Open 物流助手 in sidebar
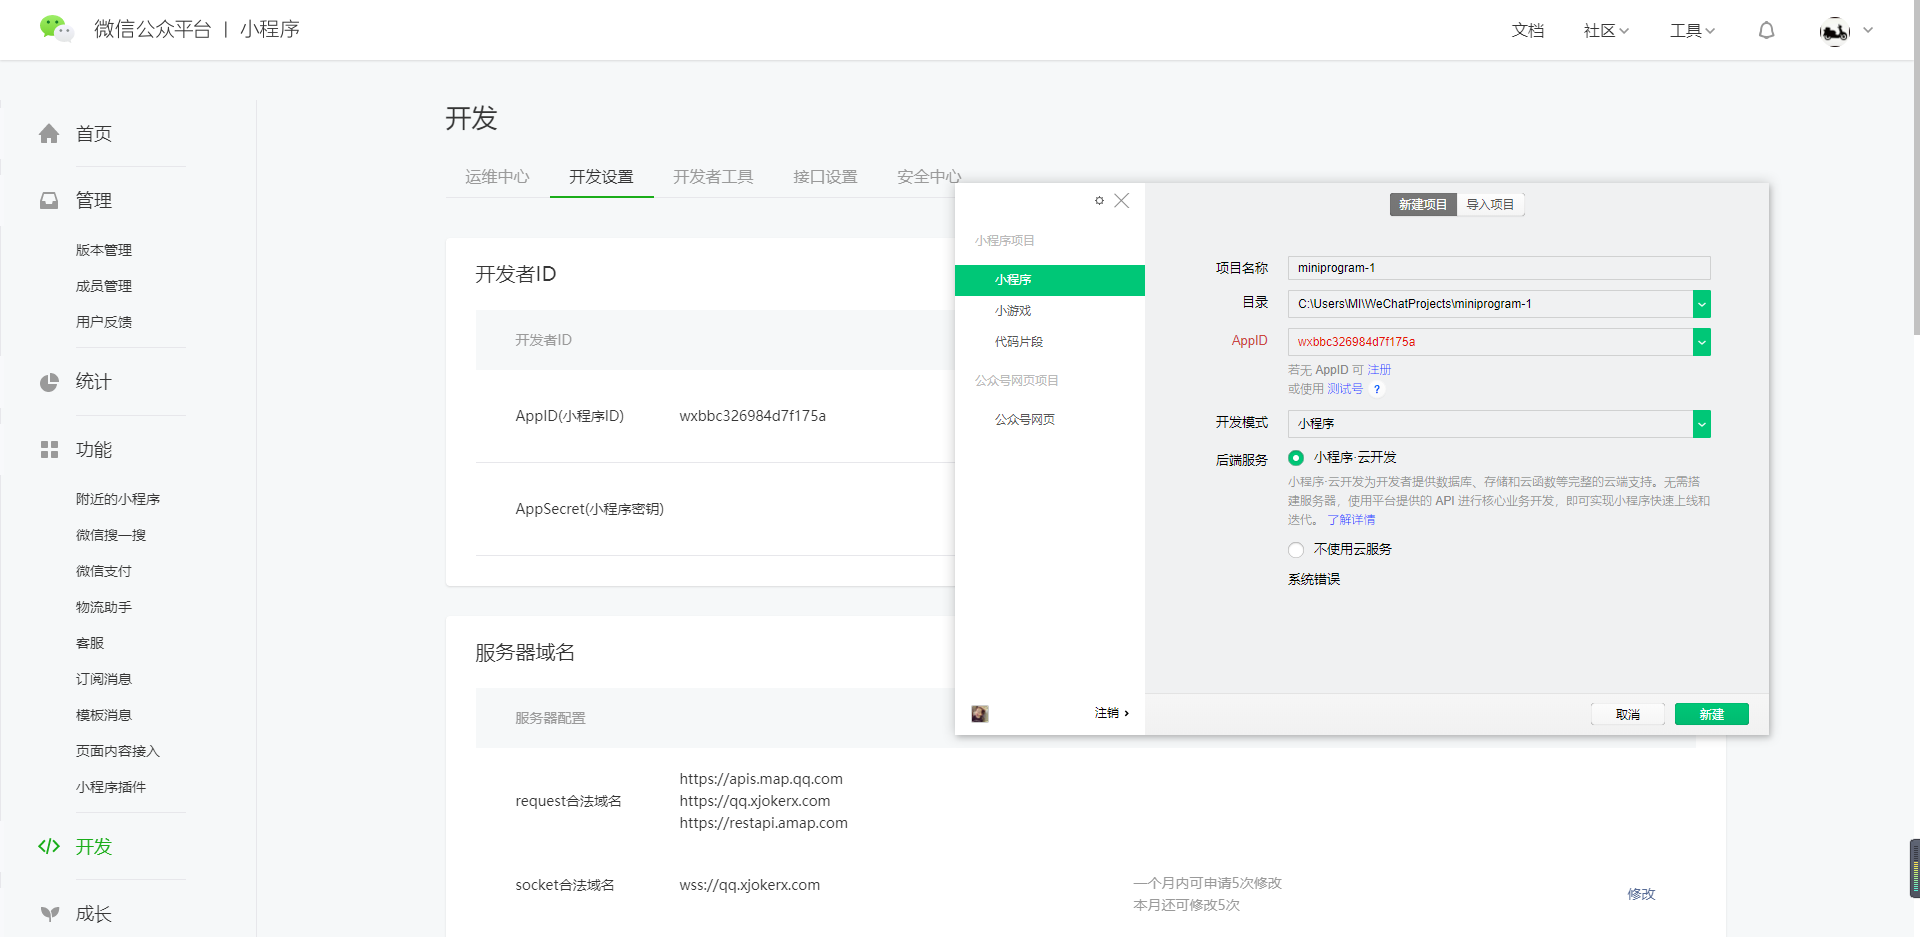The height and width of the screenshot is (937, 1920). pos(104,607)
